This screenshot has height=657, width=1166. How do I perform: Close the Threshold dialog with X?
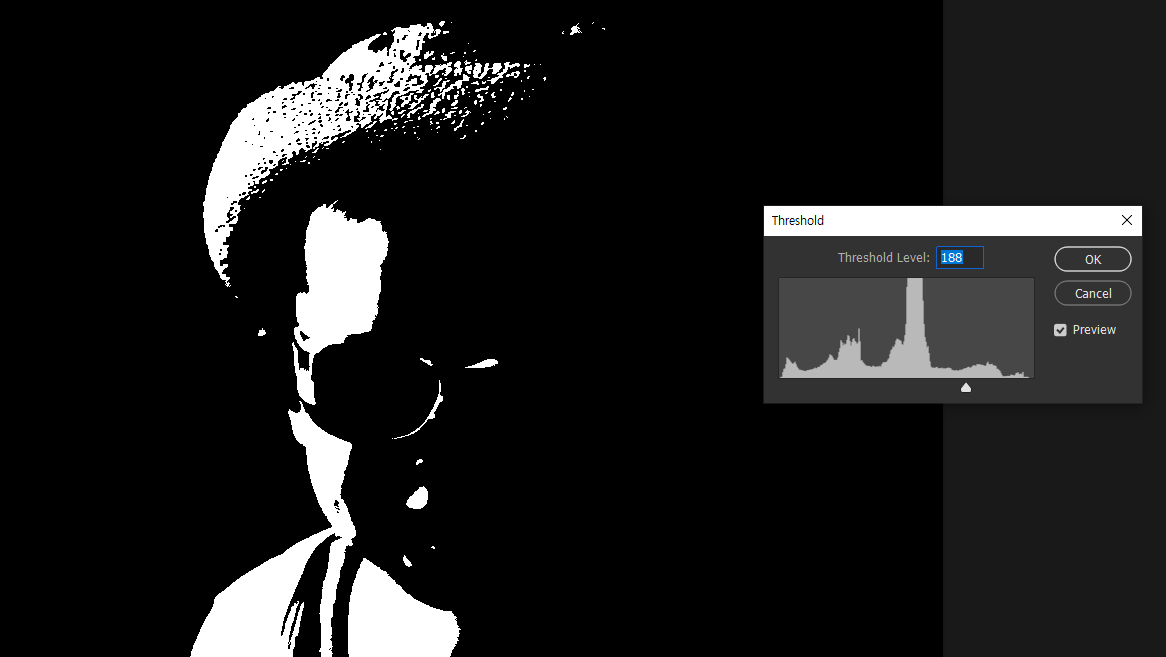[1127, 220]
